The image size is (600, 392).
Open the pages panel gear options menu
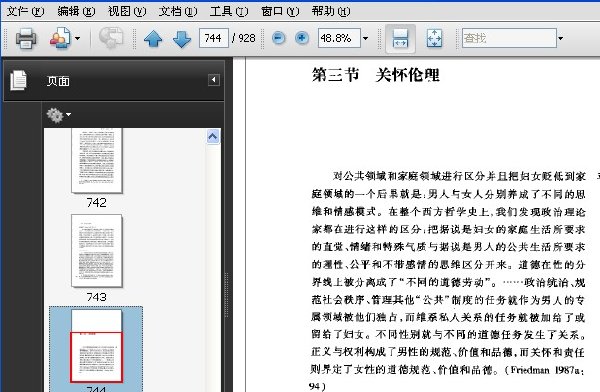click(x=59, y=115)
